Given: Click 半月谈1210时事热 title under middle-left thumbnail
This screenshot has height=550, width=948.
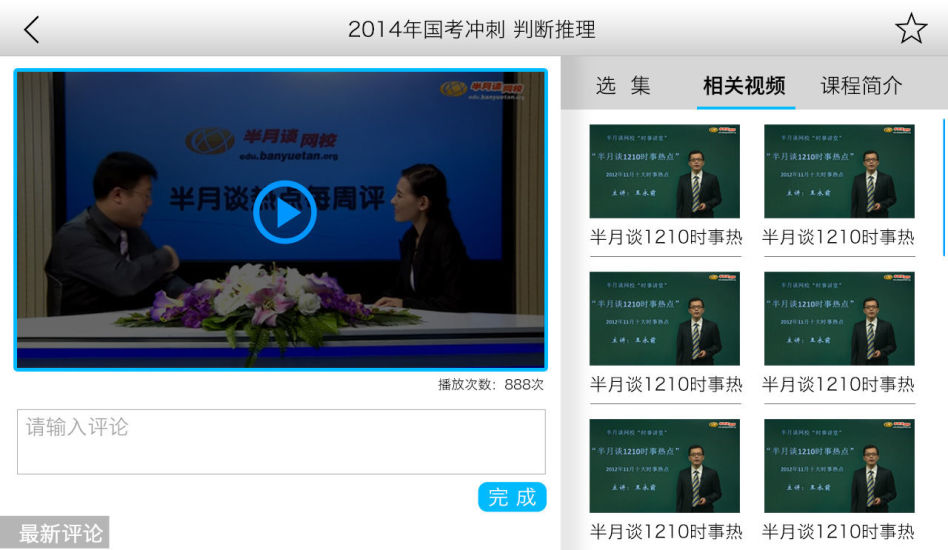Looking at the screenshot, I should pos(666,384).
